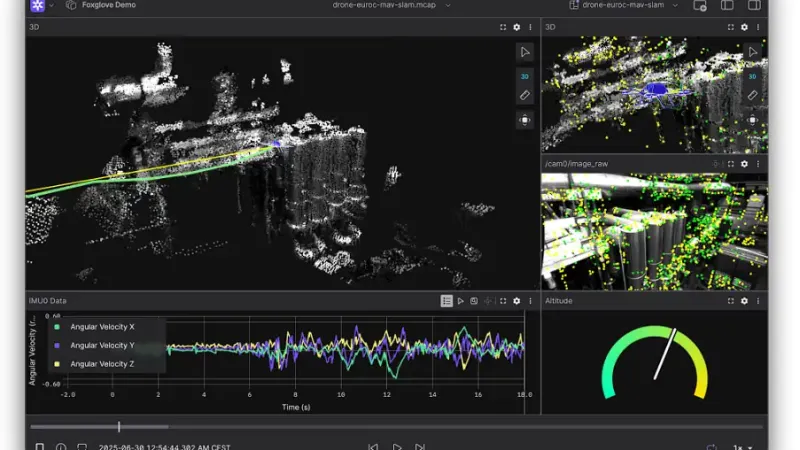Seek forward with the next-frame button
Image resolution: width=800 pixels, height=450 pixels.
click(420, 447)
